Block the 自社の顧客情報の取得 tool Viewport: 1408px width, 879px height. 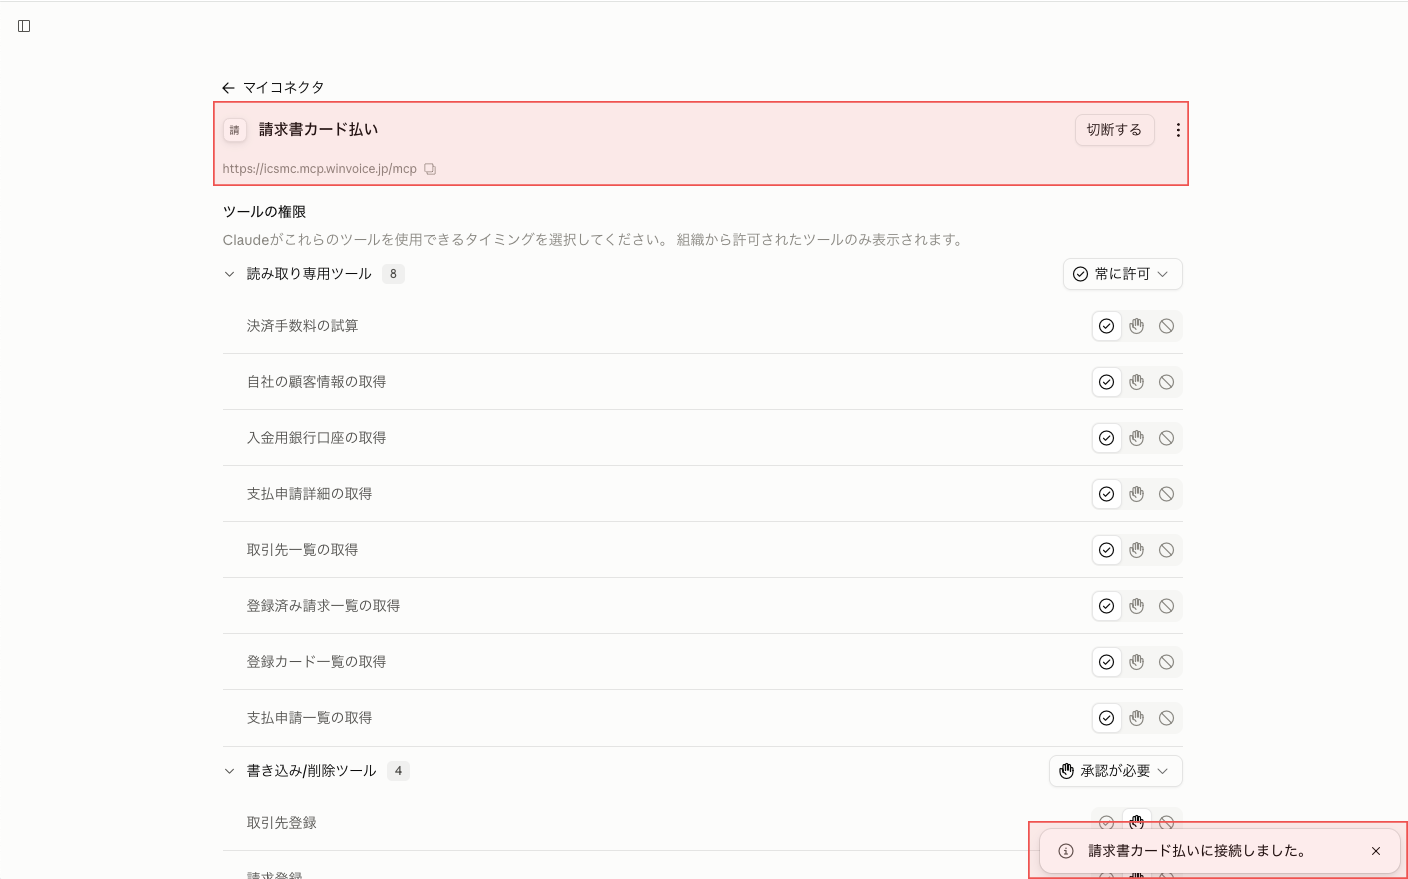[1166, 382]
